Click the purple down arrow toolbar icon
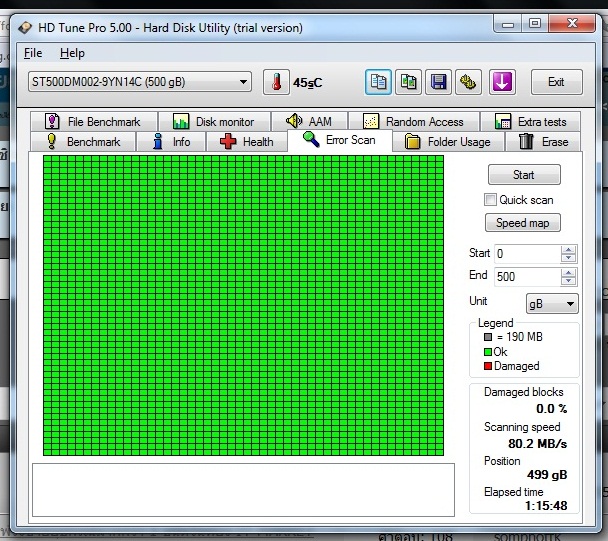 502,82
